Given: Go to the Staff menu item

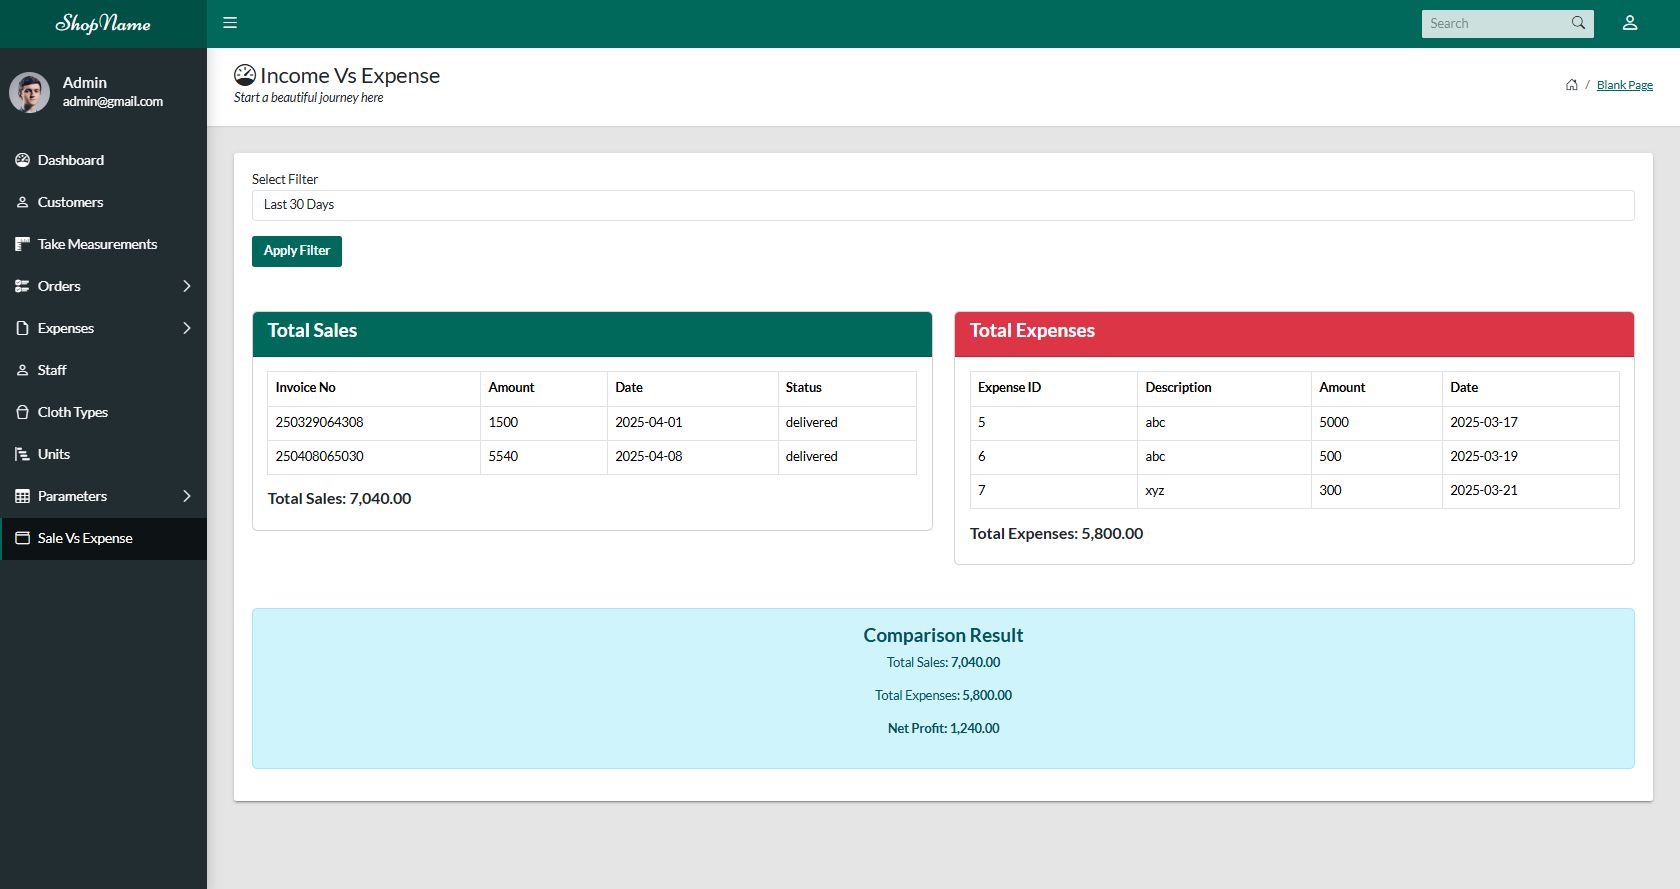Looking at the screenshot, I should click(52, 370).
